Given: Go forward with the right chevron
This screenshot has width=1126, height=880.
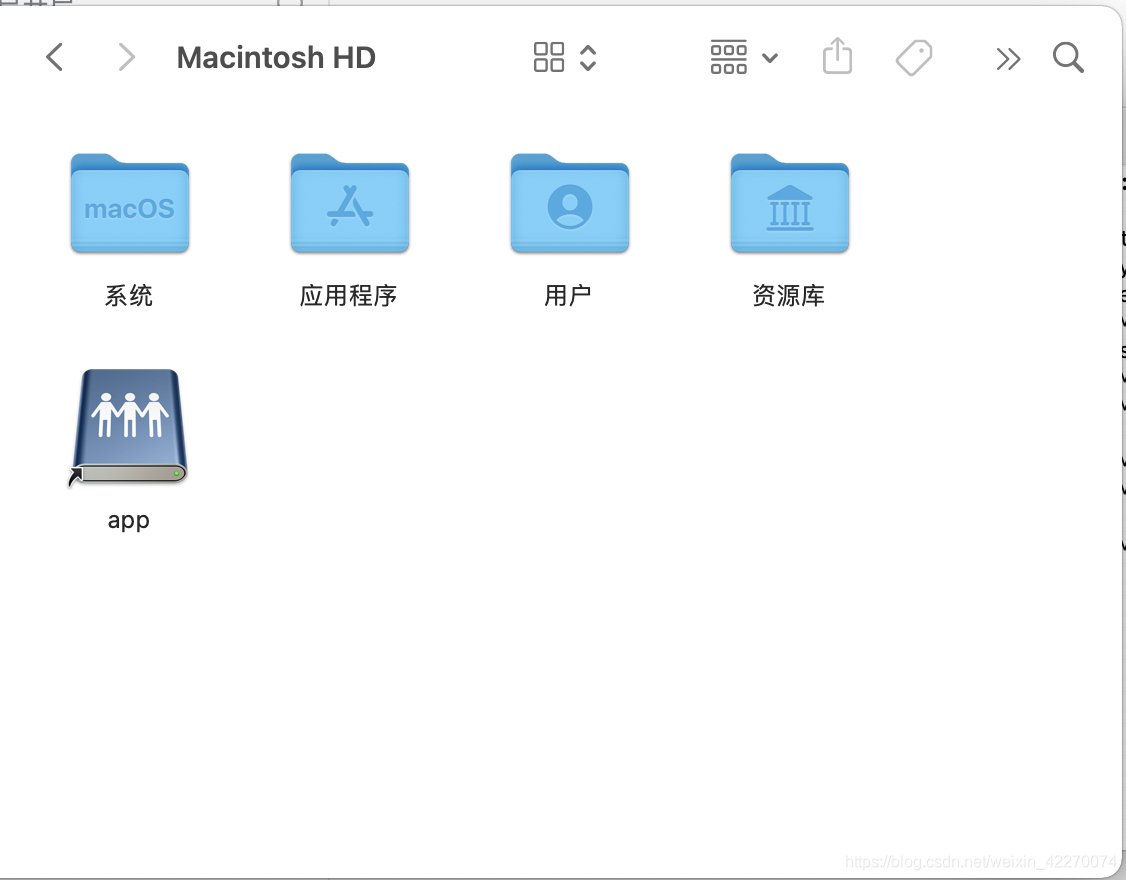Looking at the screenshot, I should click(x=126, y=57).
